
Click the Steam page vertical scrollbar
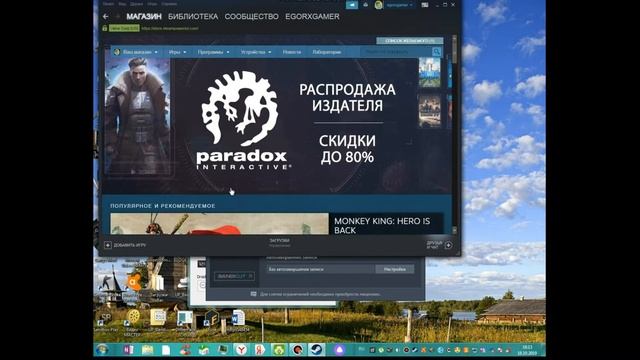pyautogui.click(x=454, y=135)
